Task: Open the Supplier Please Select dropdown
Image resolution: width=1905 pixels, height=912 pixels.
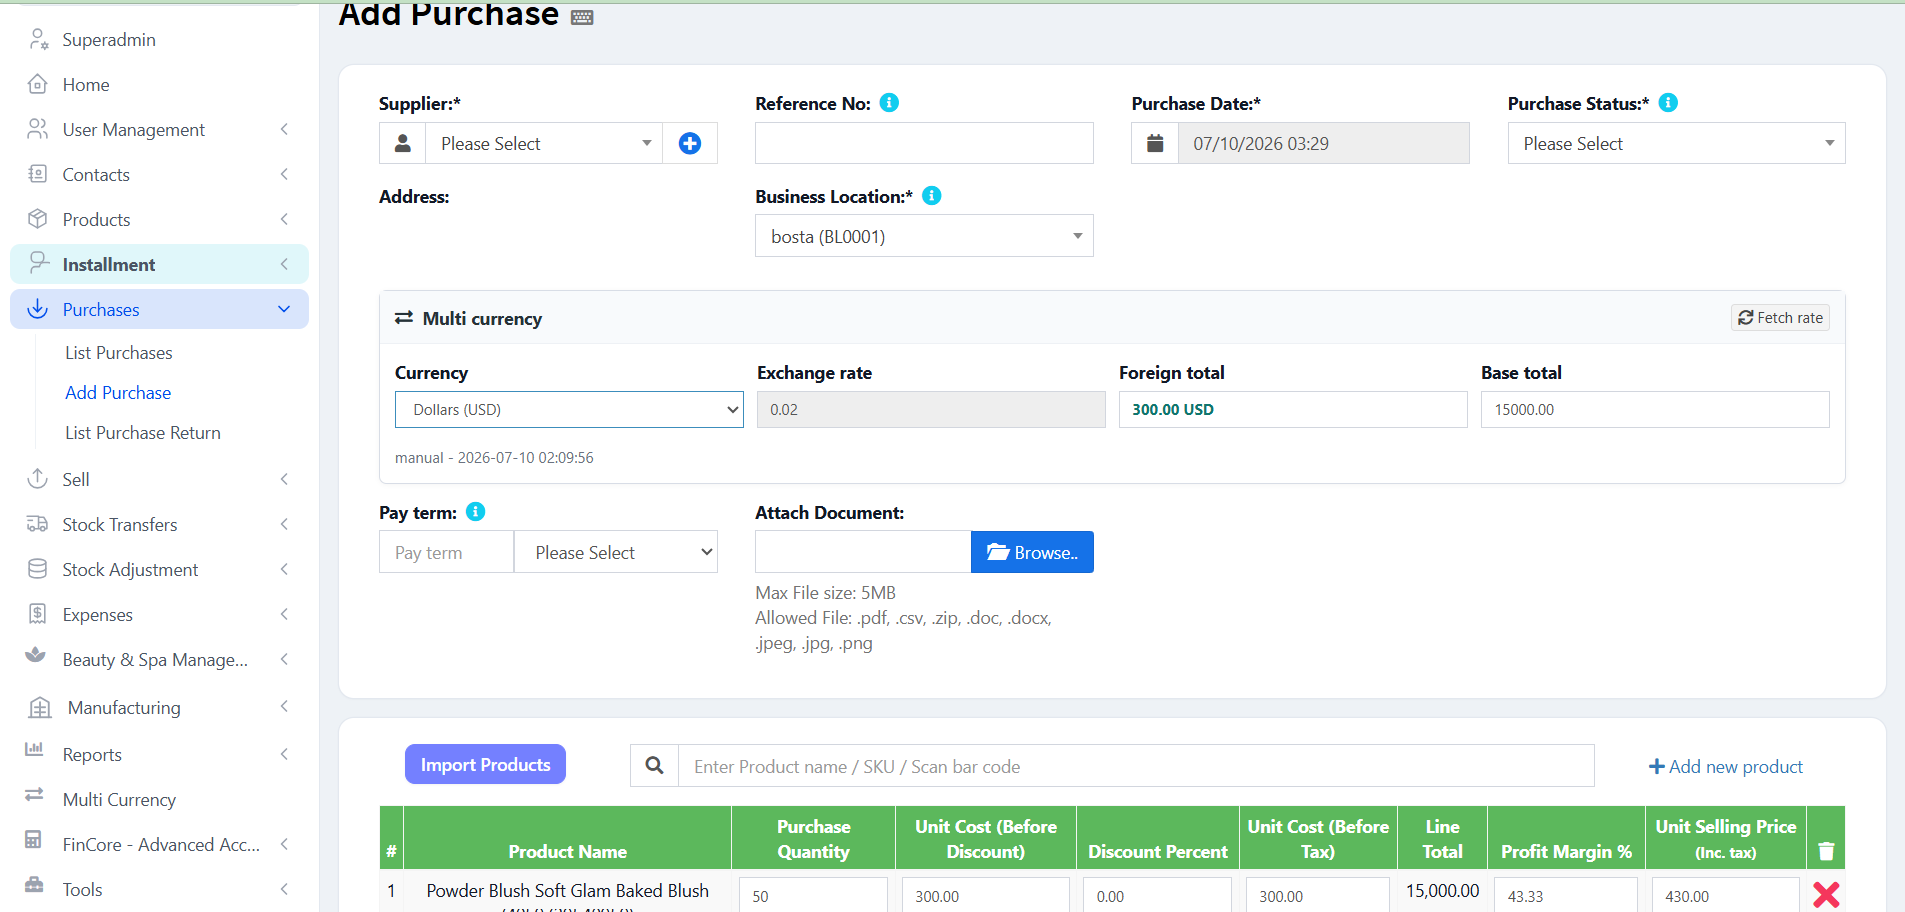Action: pos(544,144)
